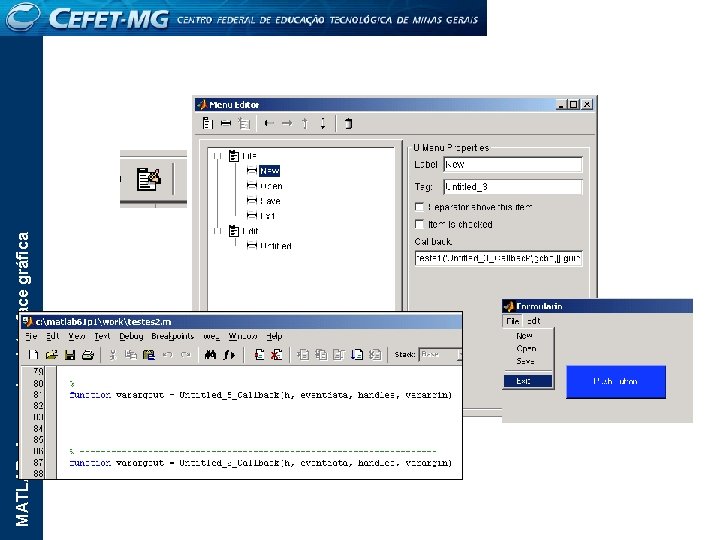The width and height of the screenshot is (720, 540).
Task: Collapse the File menu tree node
Action: pyautogui.click(x=217, y=156)
